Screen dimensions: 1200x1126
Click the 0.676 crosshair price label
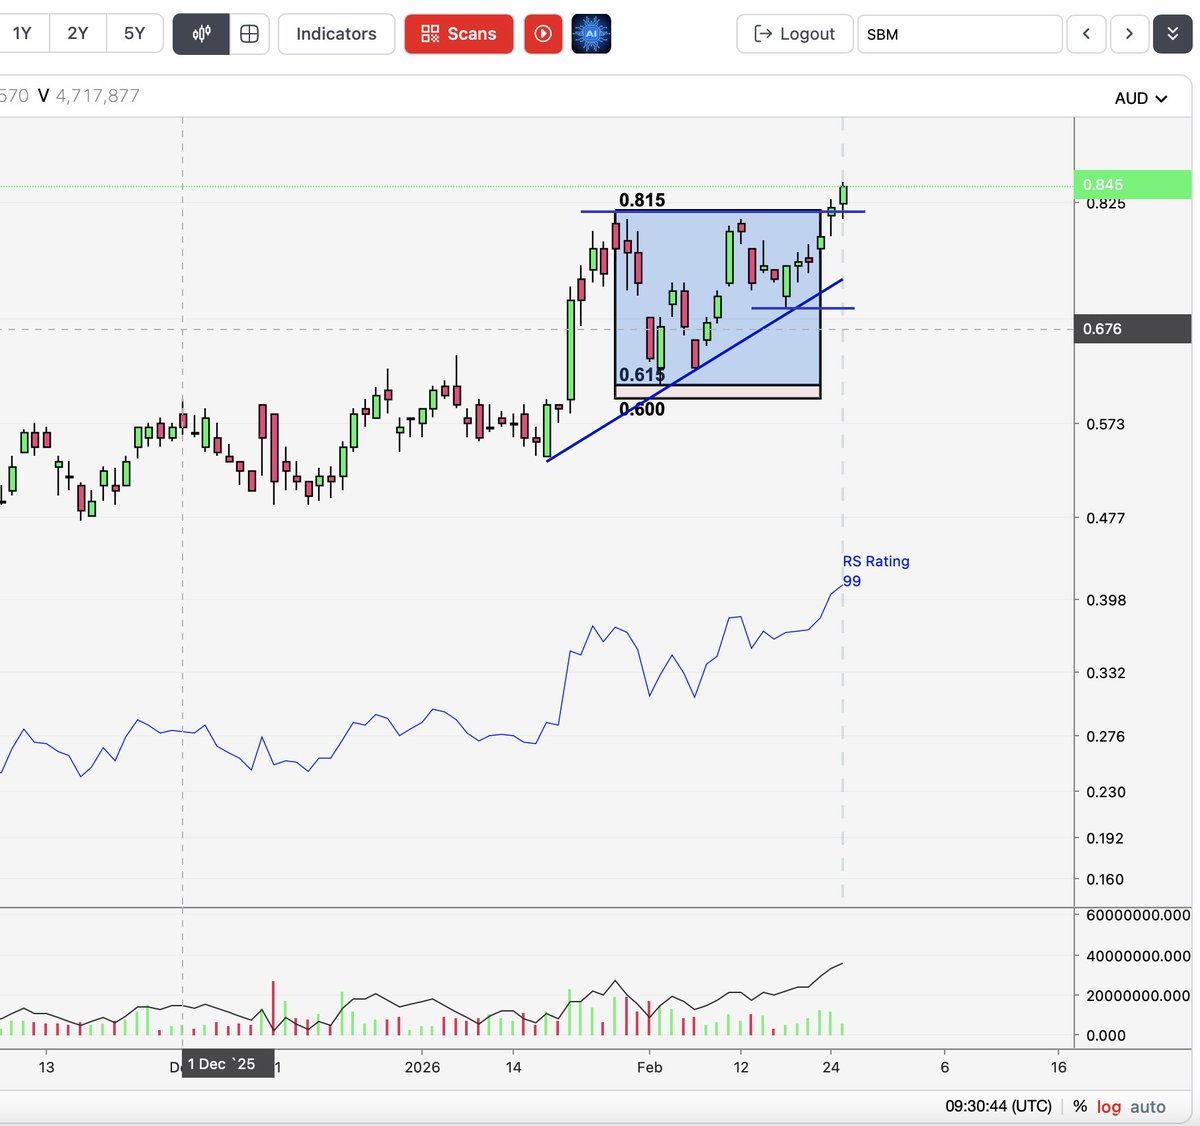[1133, 328]
